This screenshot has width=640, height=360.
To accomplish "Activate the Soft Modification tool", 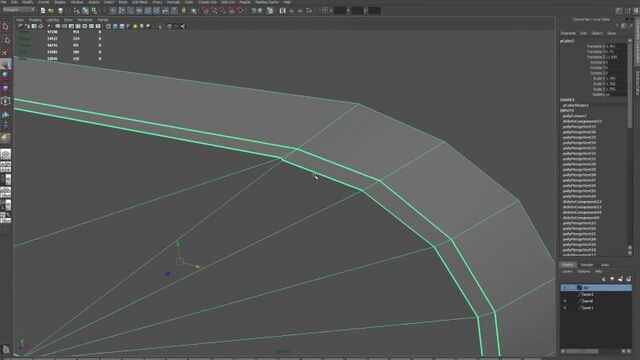I will 6,115.
